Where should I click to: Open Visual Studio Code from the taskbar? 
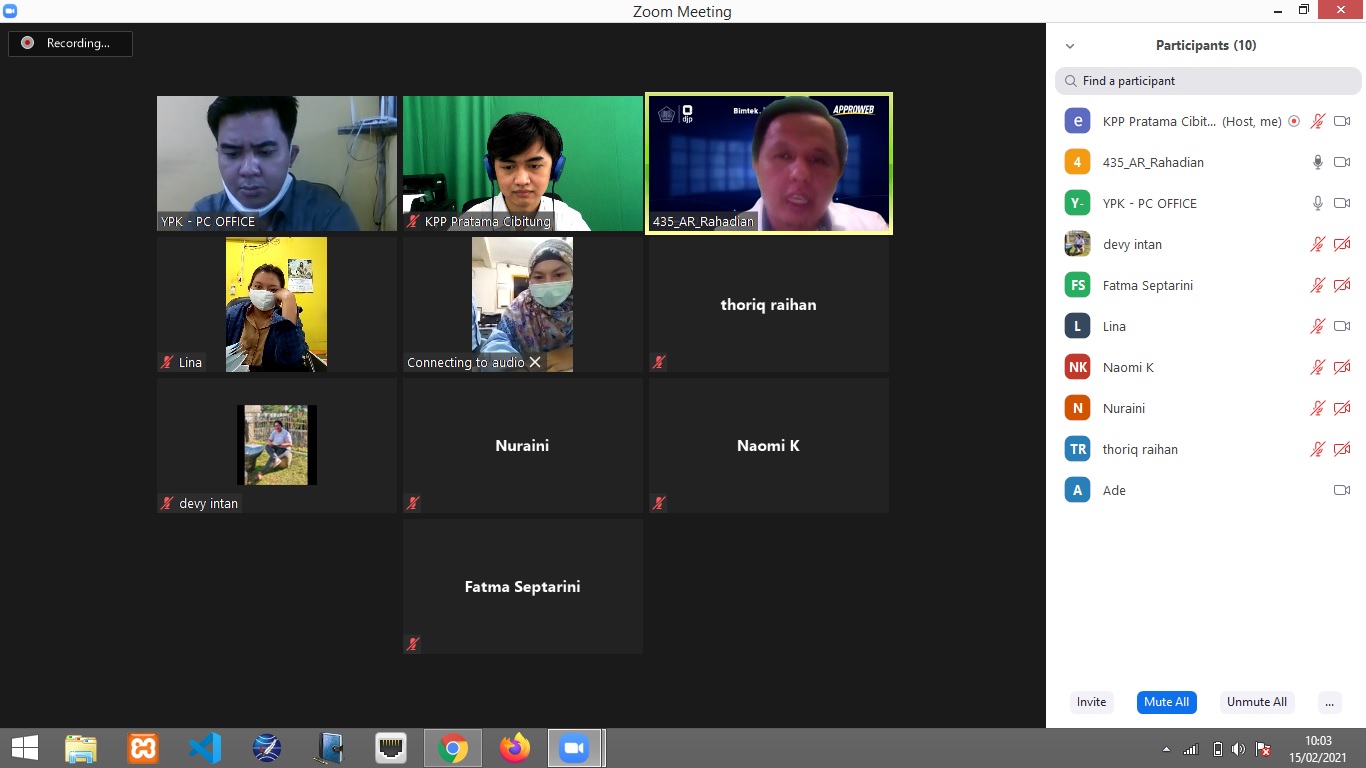coord(205,748)
